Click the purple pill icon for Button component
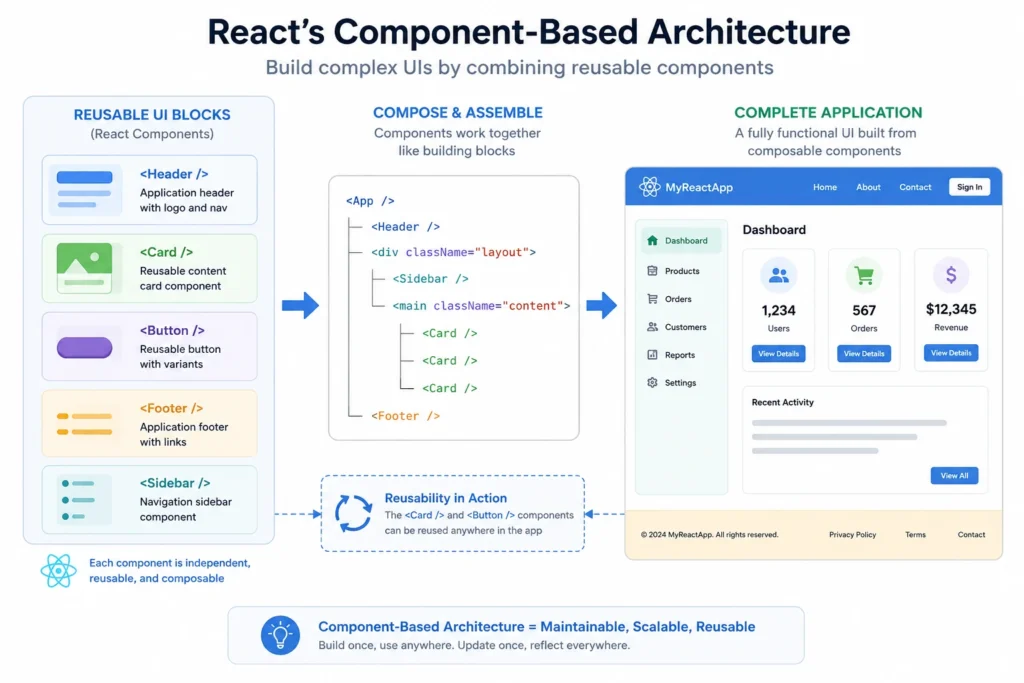1024x683 pixels. [x=84, y=347]
